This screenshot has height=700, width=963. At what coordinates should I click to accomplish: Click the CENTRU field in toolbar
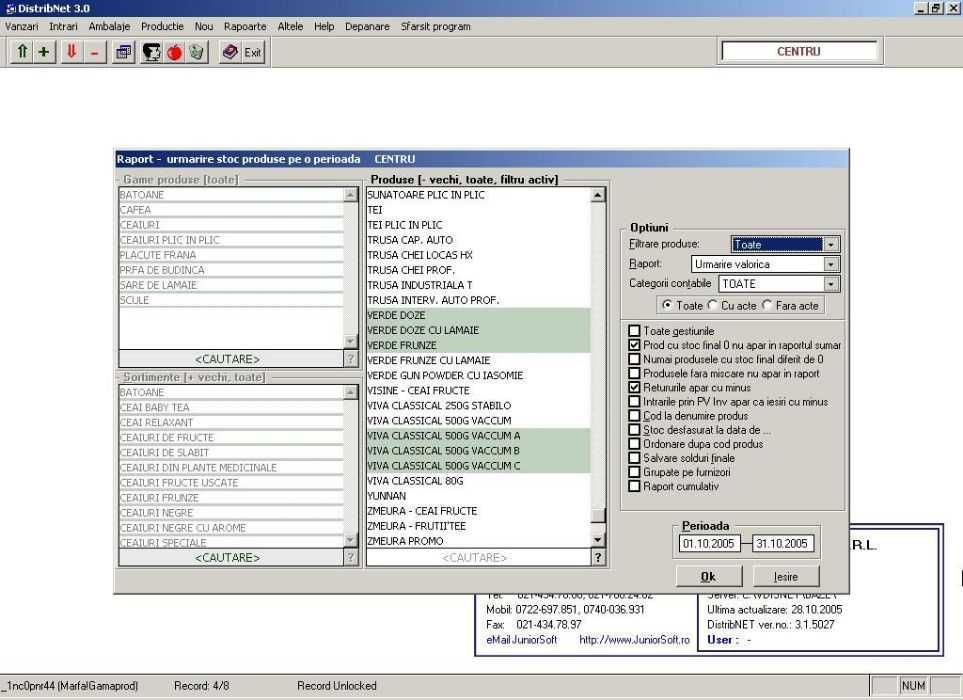[x=799, y=52]
